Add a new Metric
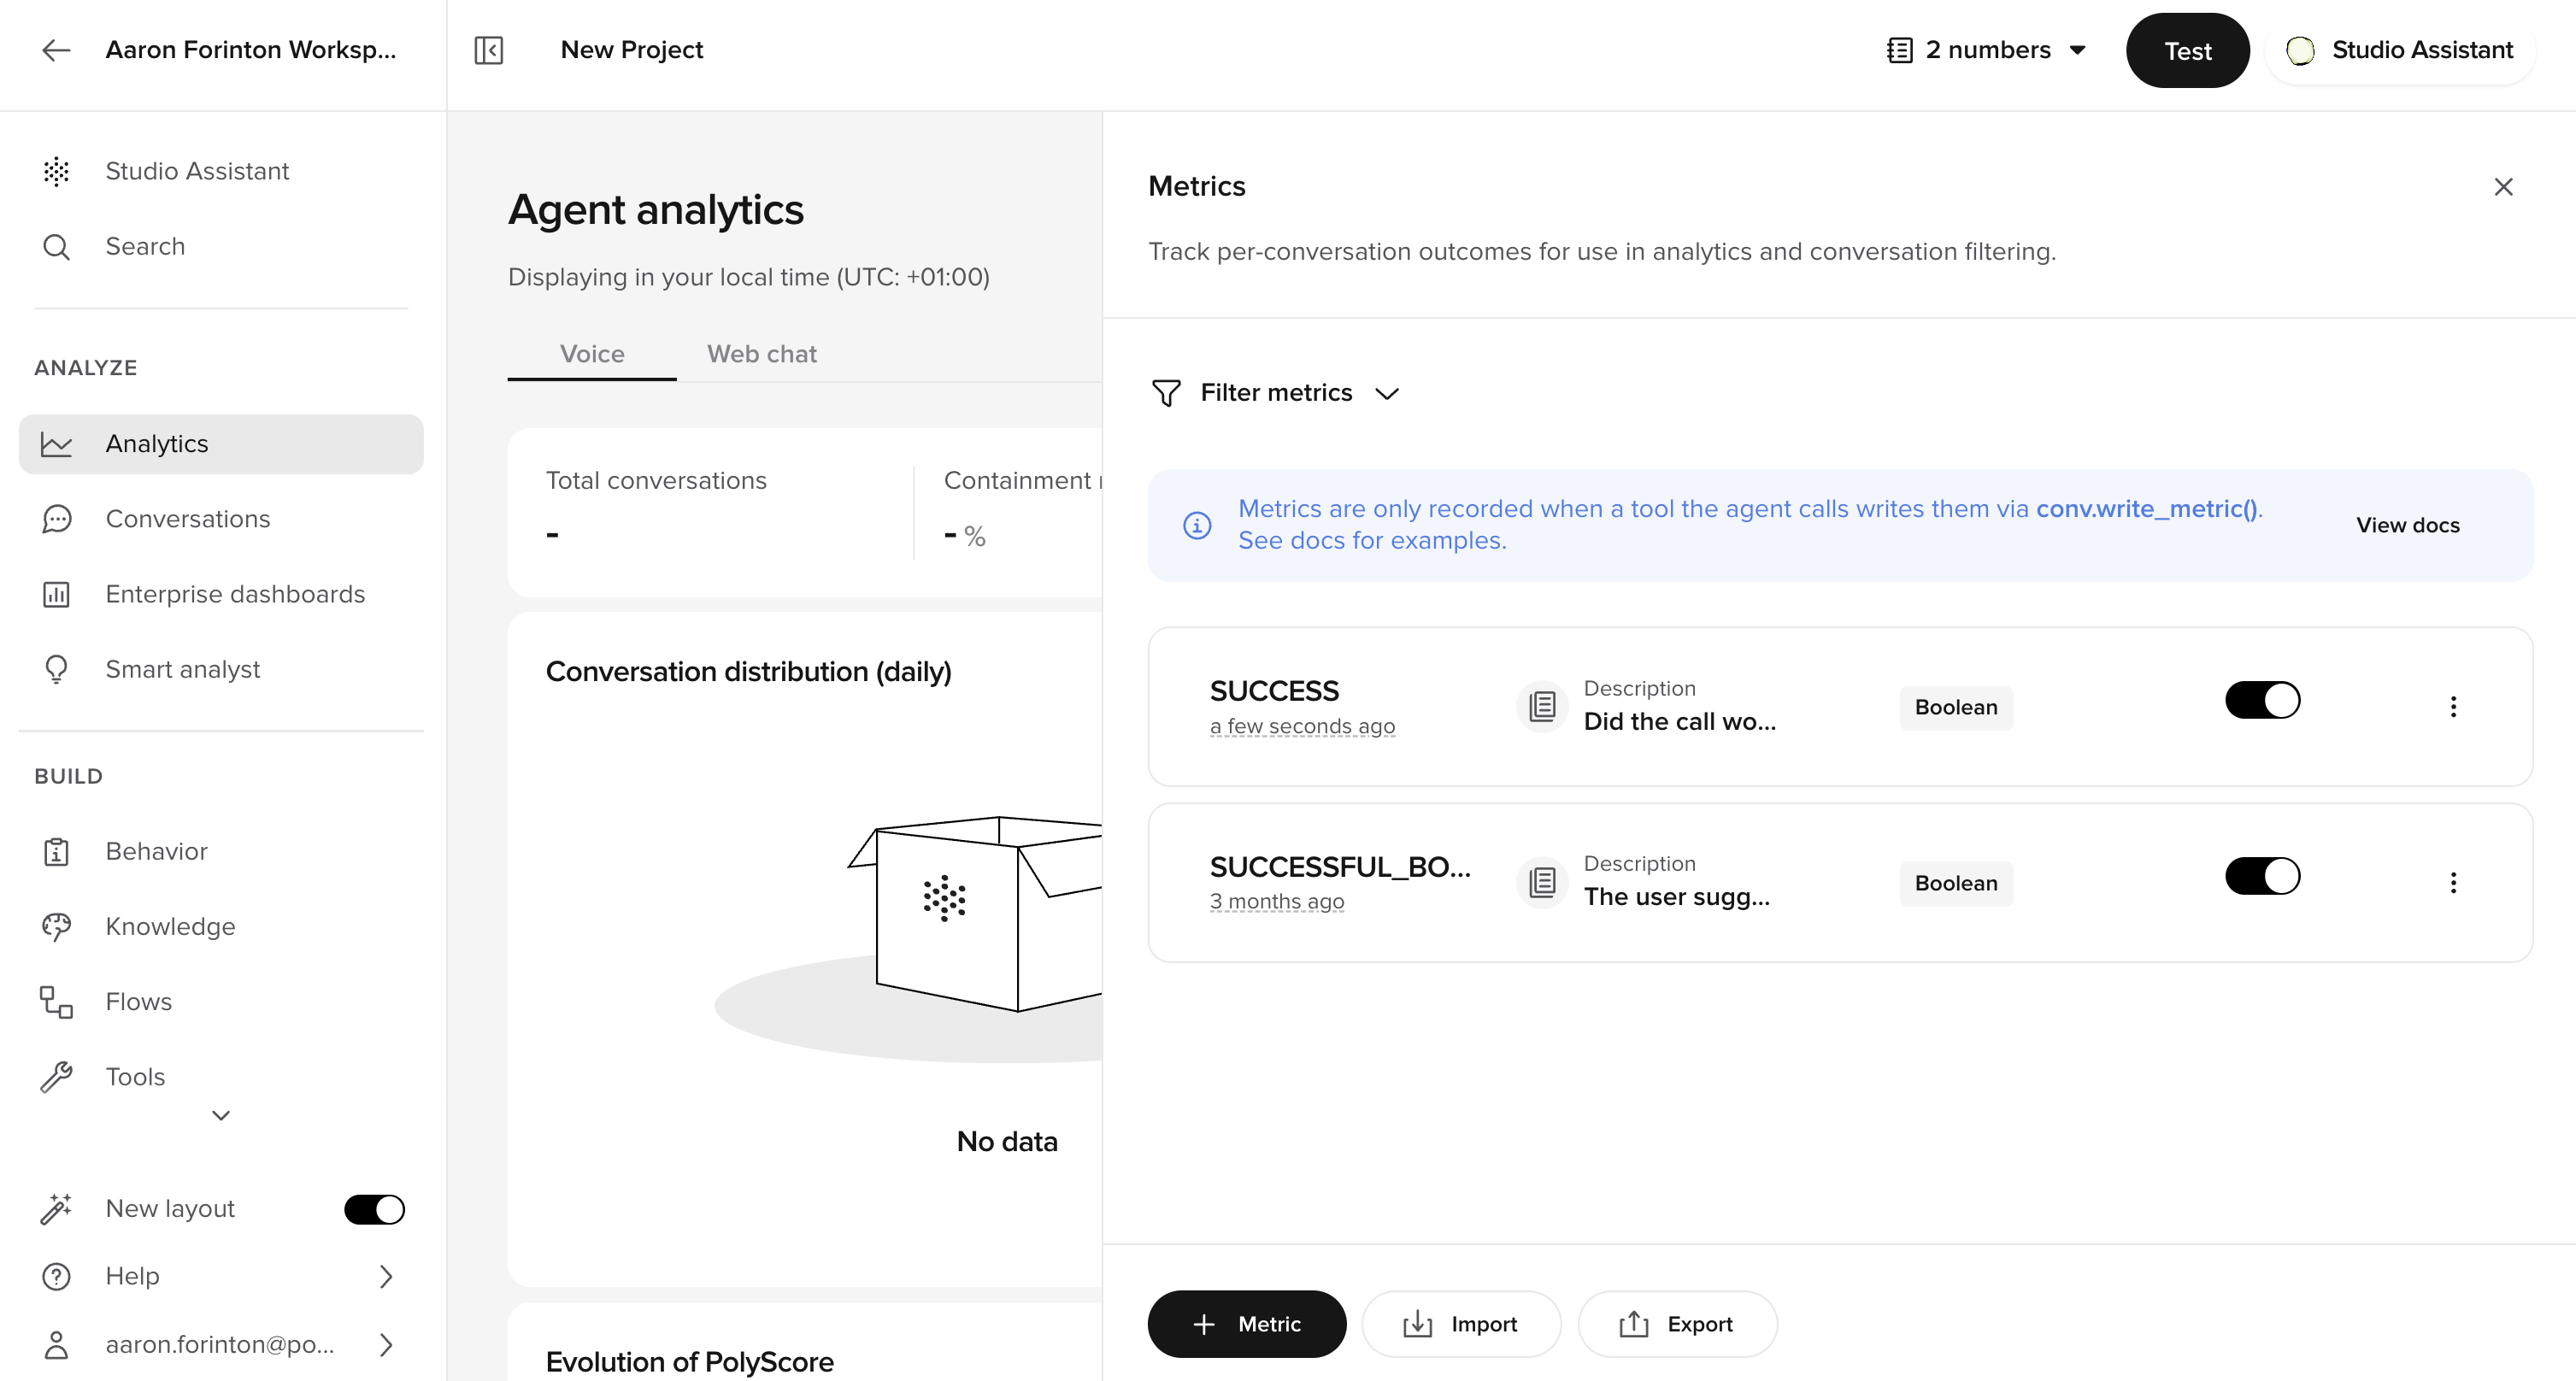Screen dimensions: 2576x1381 coord(1246,1324)
